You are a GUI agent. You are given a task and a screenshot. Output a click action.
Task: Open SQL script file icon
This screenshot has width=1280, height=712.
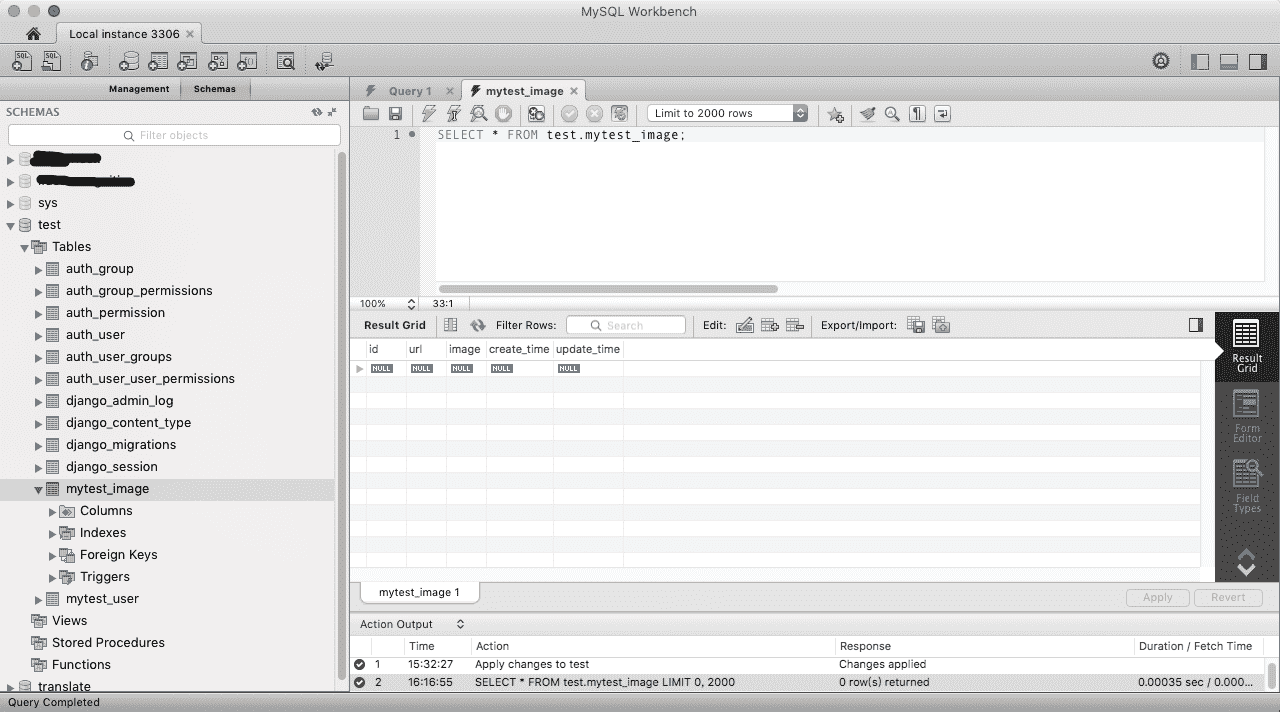point(51,62)
